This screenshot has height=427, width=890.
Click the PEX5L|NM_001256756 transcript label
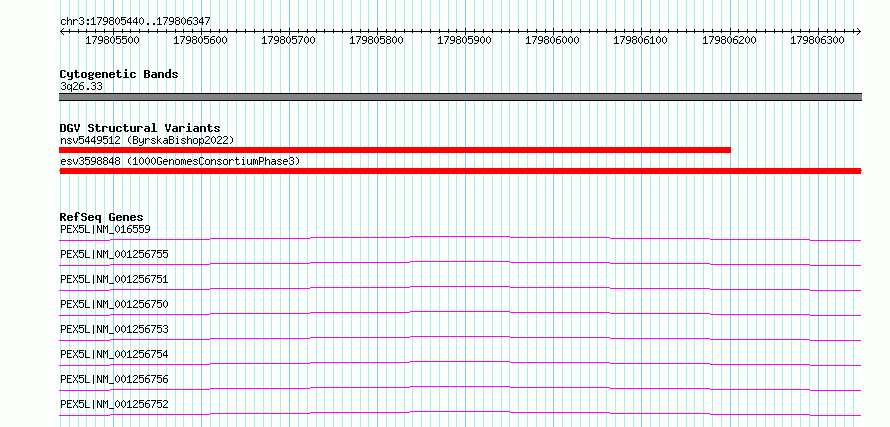point(114,379)
